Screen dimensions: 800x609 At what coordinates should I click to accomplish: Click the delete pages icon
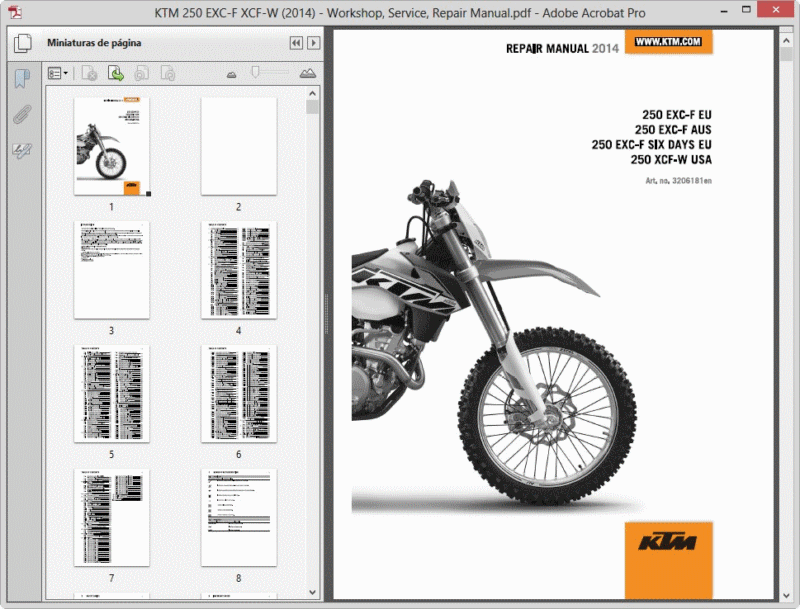(x=89, y=73)
